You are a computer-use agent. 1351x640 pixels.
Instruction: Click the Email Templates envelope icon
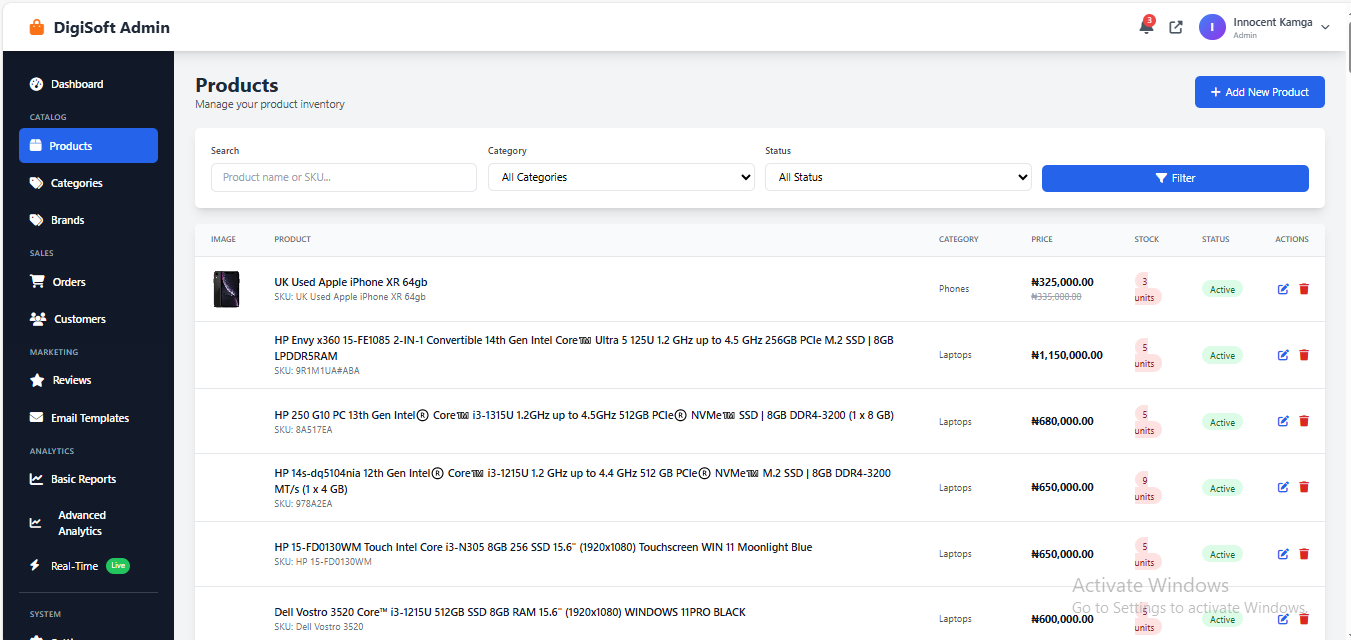click(x=37, y=418)
